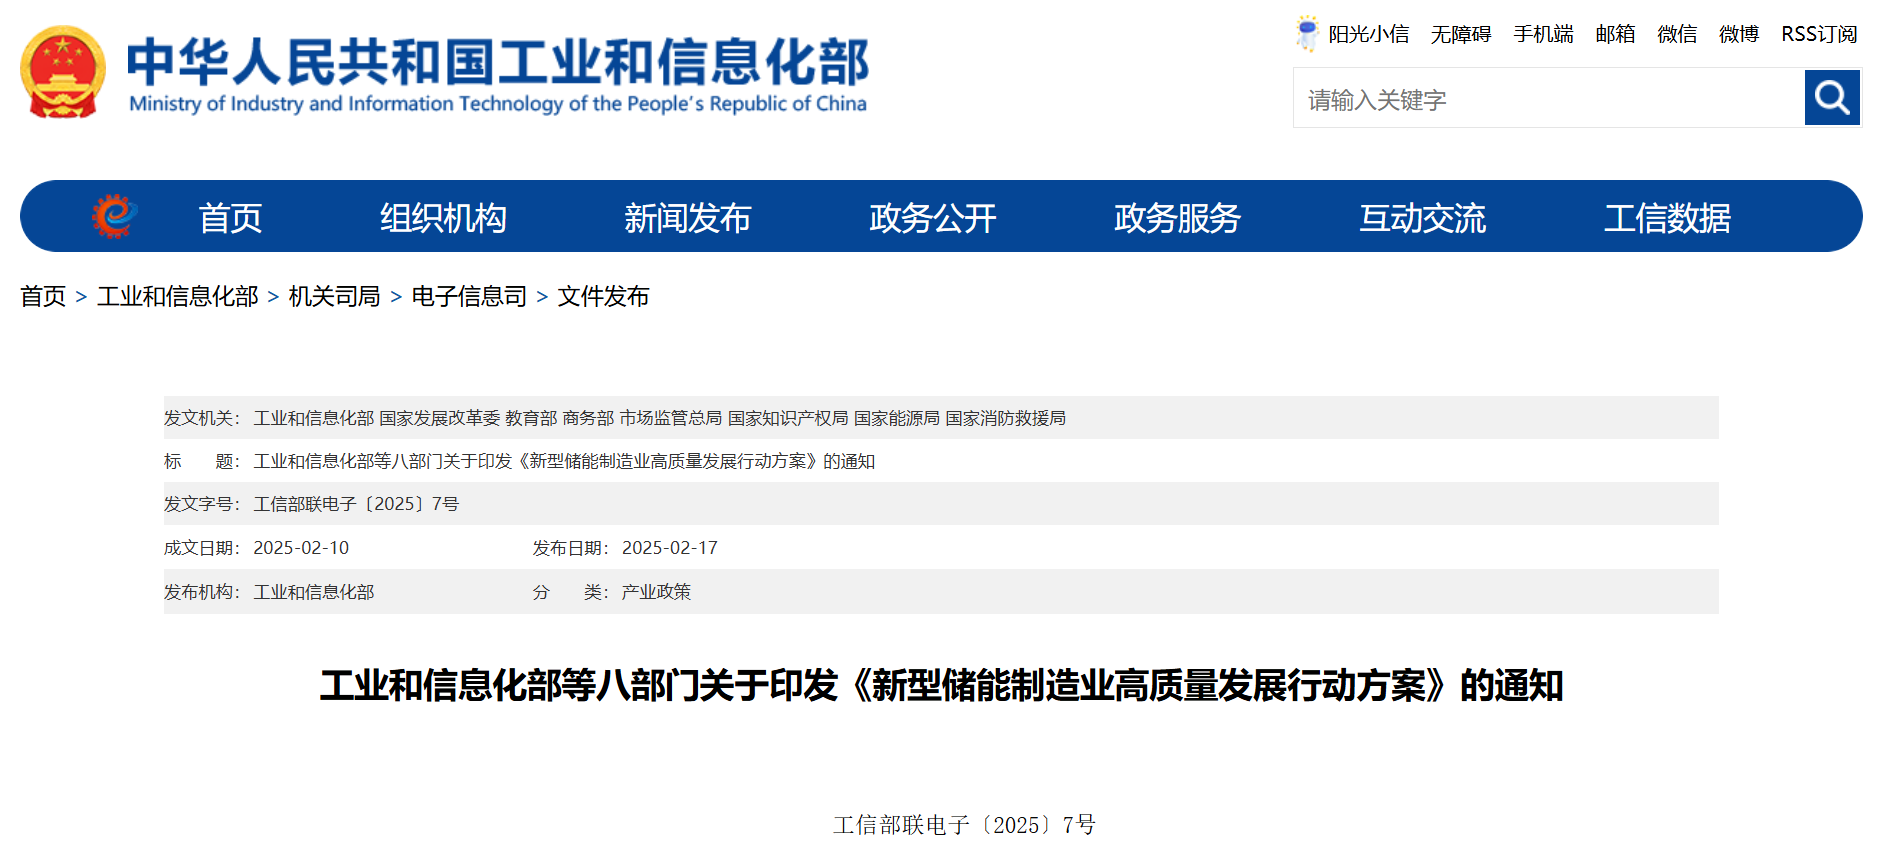1885x864 pixels.
Task: Go to 新闻发布 section
Action: coord(687,218)
